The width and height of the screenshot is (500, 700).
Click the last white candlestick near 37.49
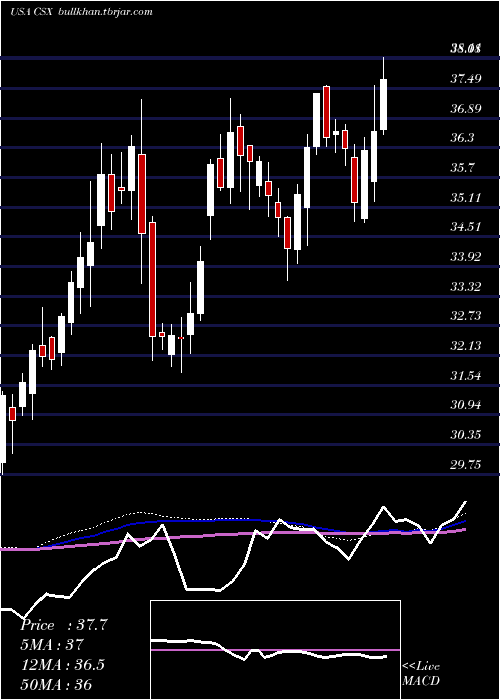[x=383, y=96]
